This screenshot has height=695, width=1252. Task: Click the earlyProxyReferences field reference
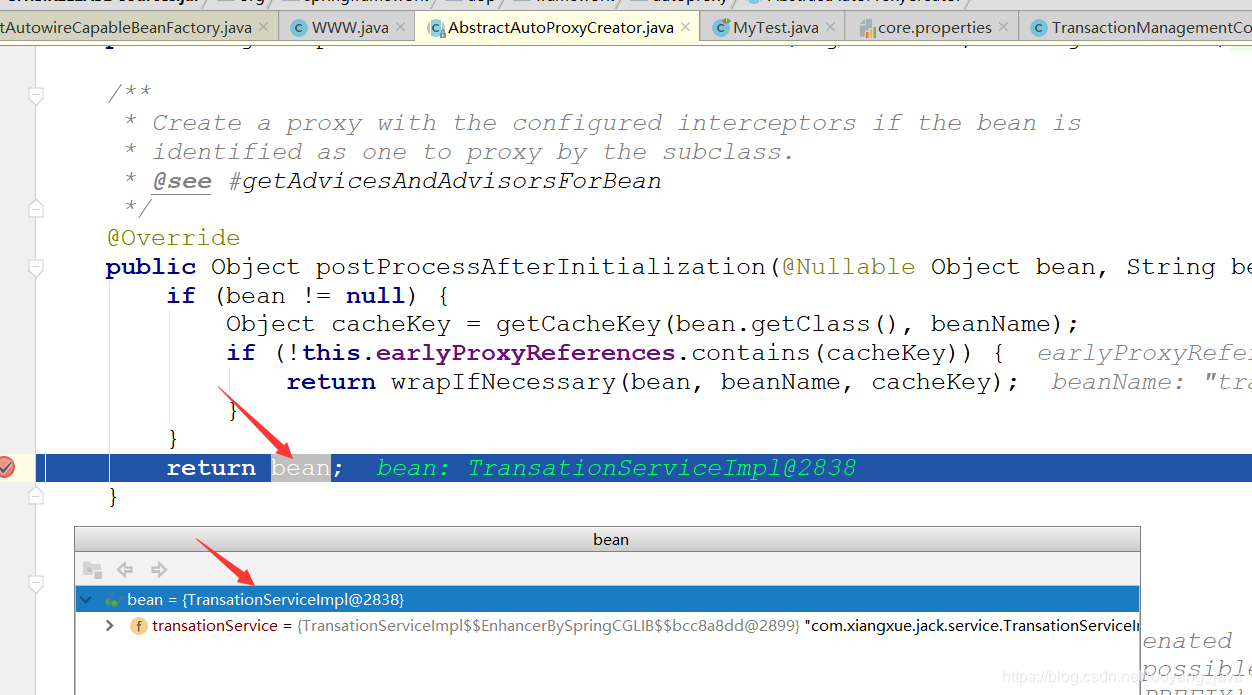pos(526,353)
